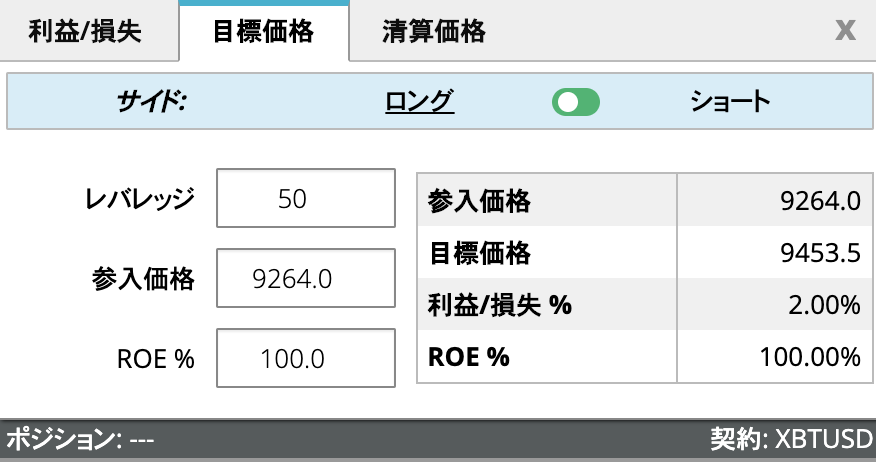Click the 目標価格 row label in results table
Screen dimensions: 876x462
(x=479, y=254)
